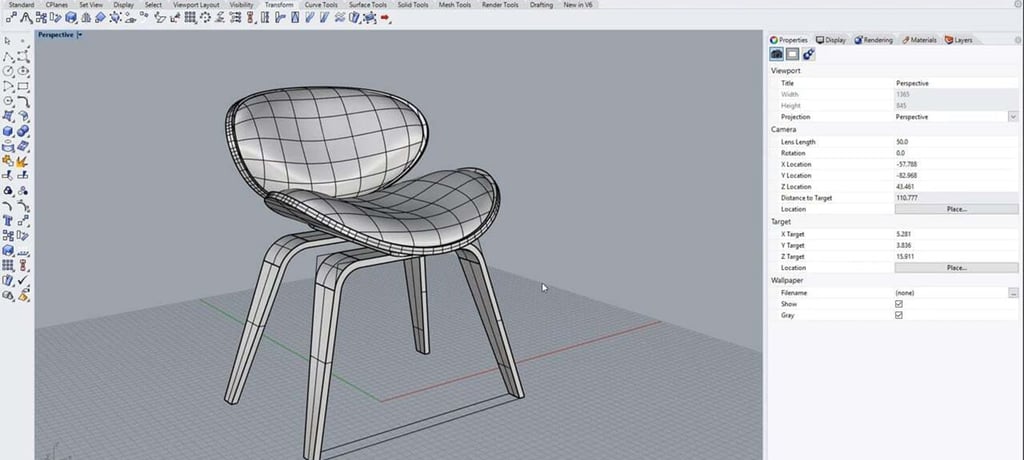Pick the selection pointer tool in sidebar
The image size is (1024, 460).
click(8, 41)
